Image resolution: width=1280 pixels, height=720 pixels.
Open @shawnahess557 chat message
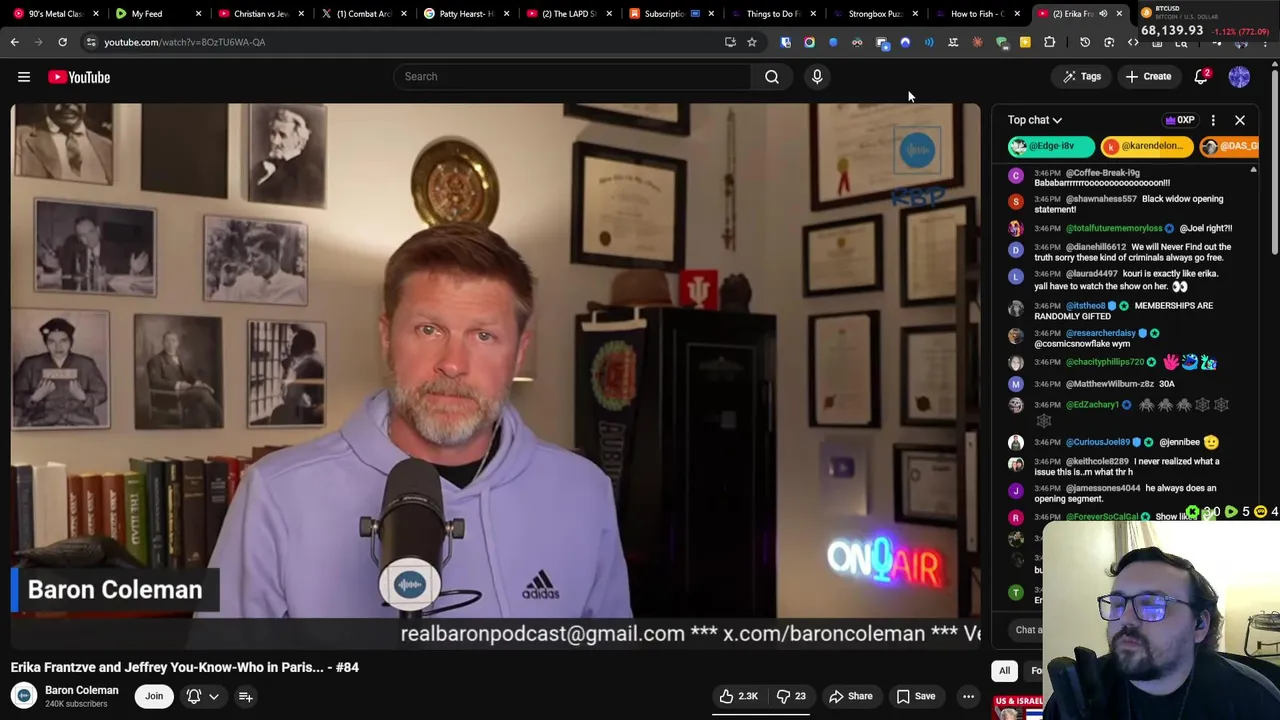click(x=1130, y=204)
